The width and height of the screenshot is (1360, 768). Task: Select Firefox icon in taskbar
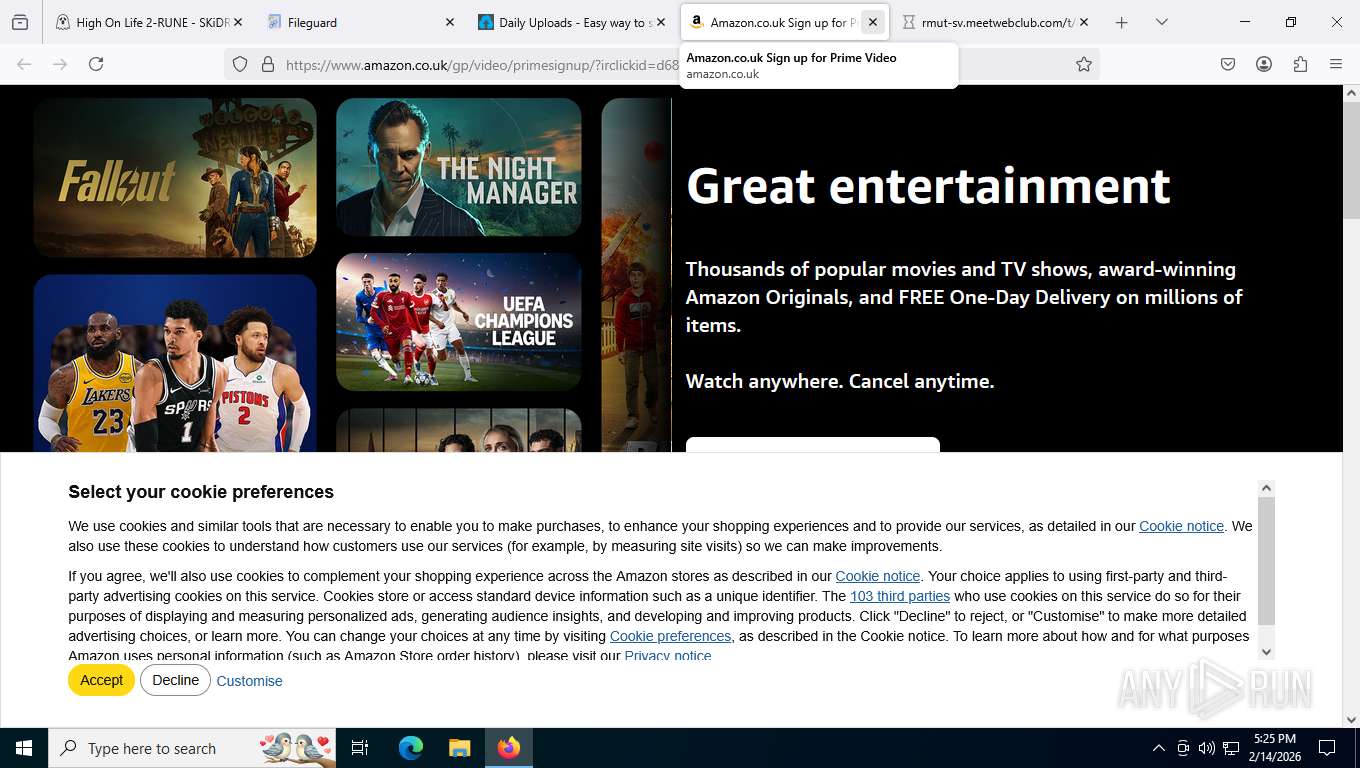(x=509, y=748)
